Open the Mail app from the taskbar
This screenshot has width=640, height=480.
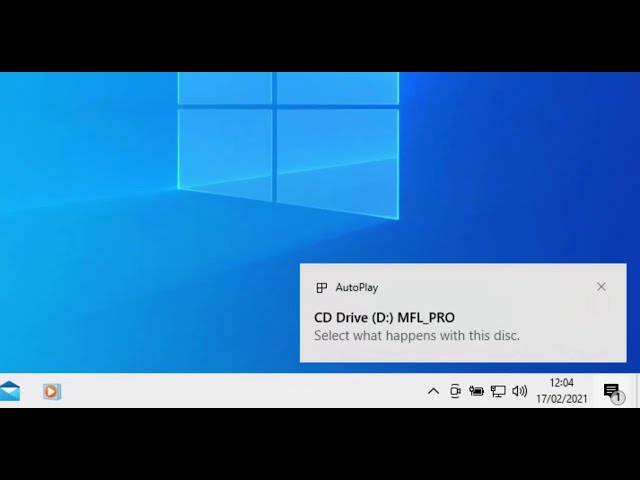9,391
